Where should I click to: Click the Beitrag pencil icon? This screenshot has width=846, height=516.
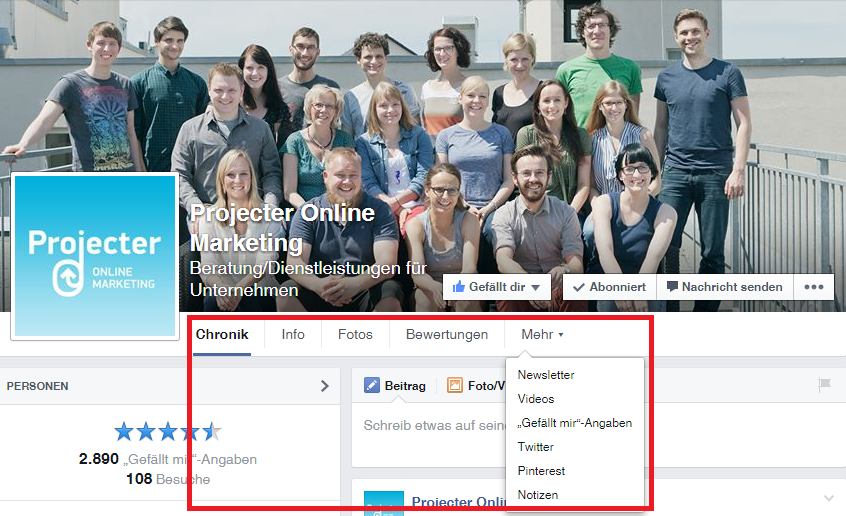click(372, 385)
